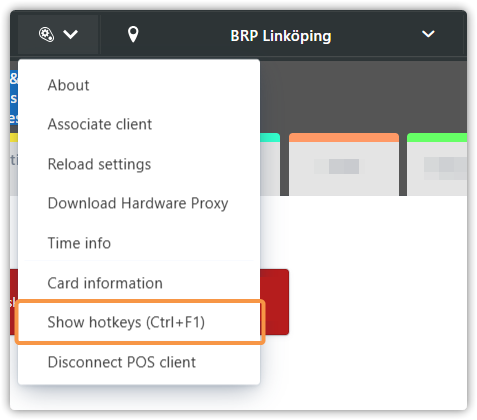This screenshot has width=477, height=420.
Task: Select the orange-topped product card
Action: click(x=344, y=164)
